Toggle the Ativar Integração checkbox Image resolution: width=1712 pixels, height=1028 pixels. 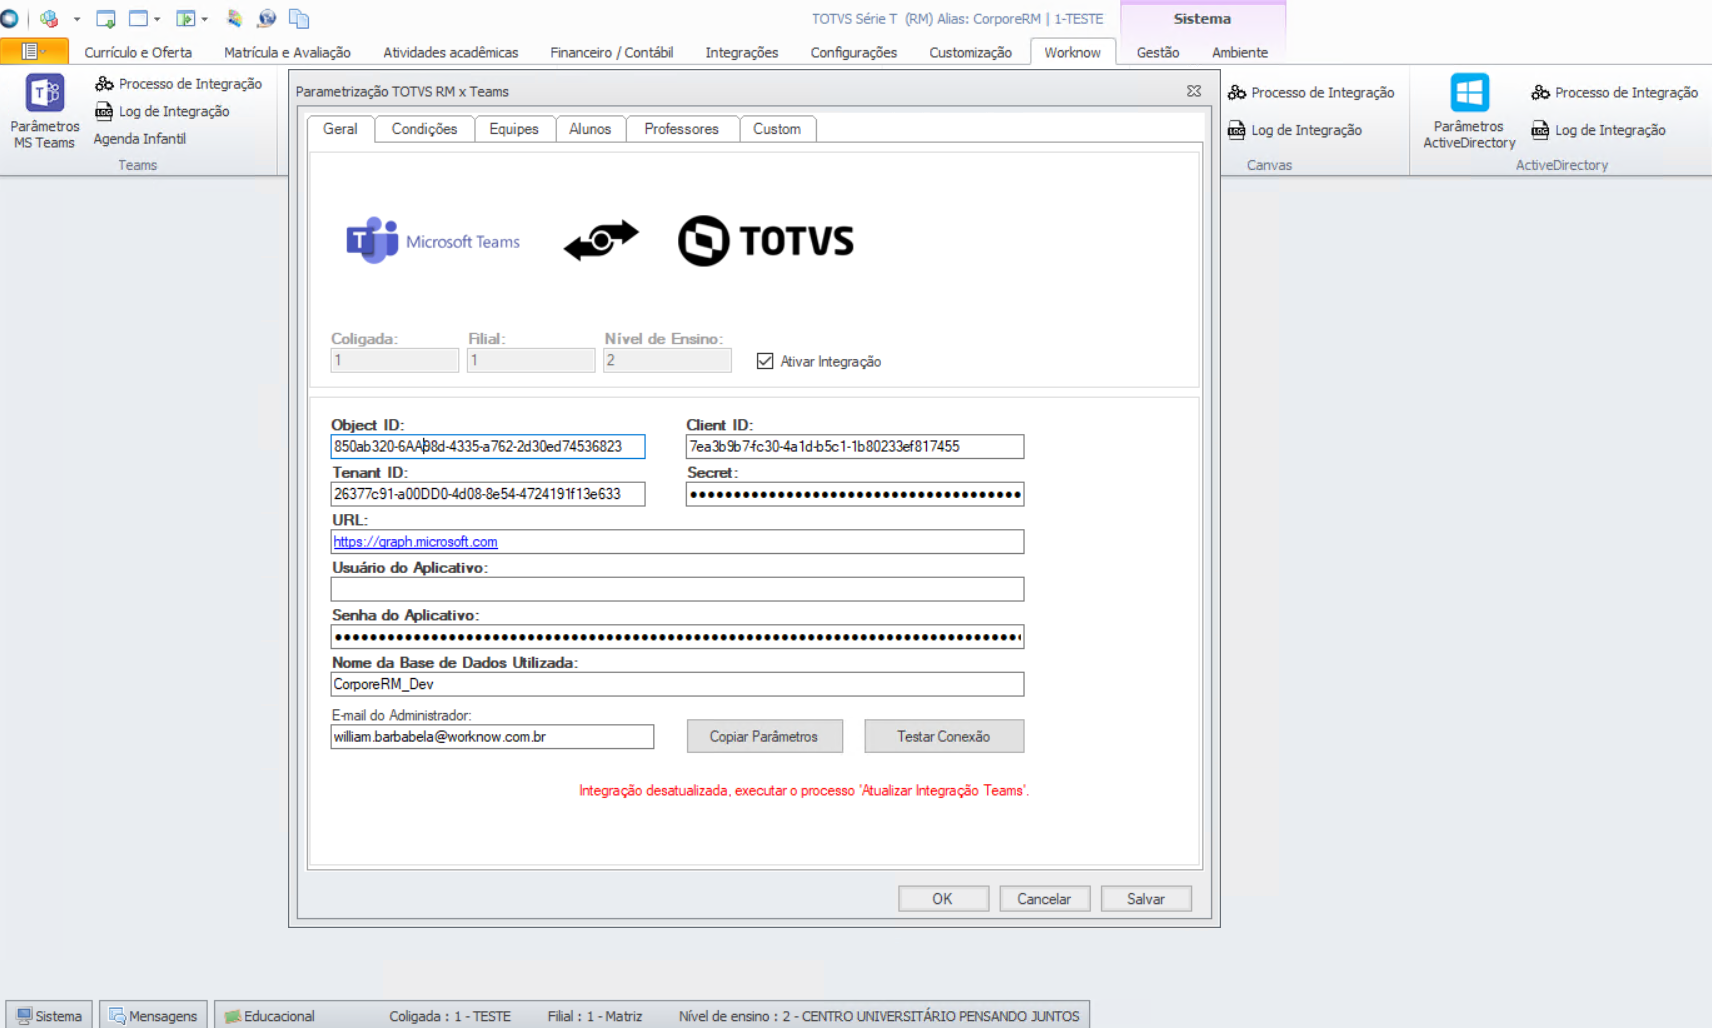(765, 361)
